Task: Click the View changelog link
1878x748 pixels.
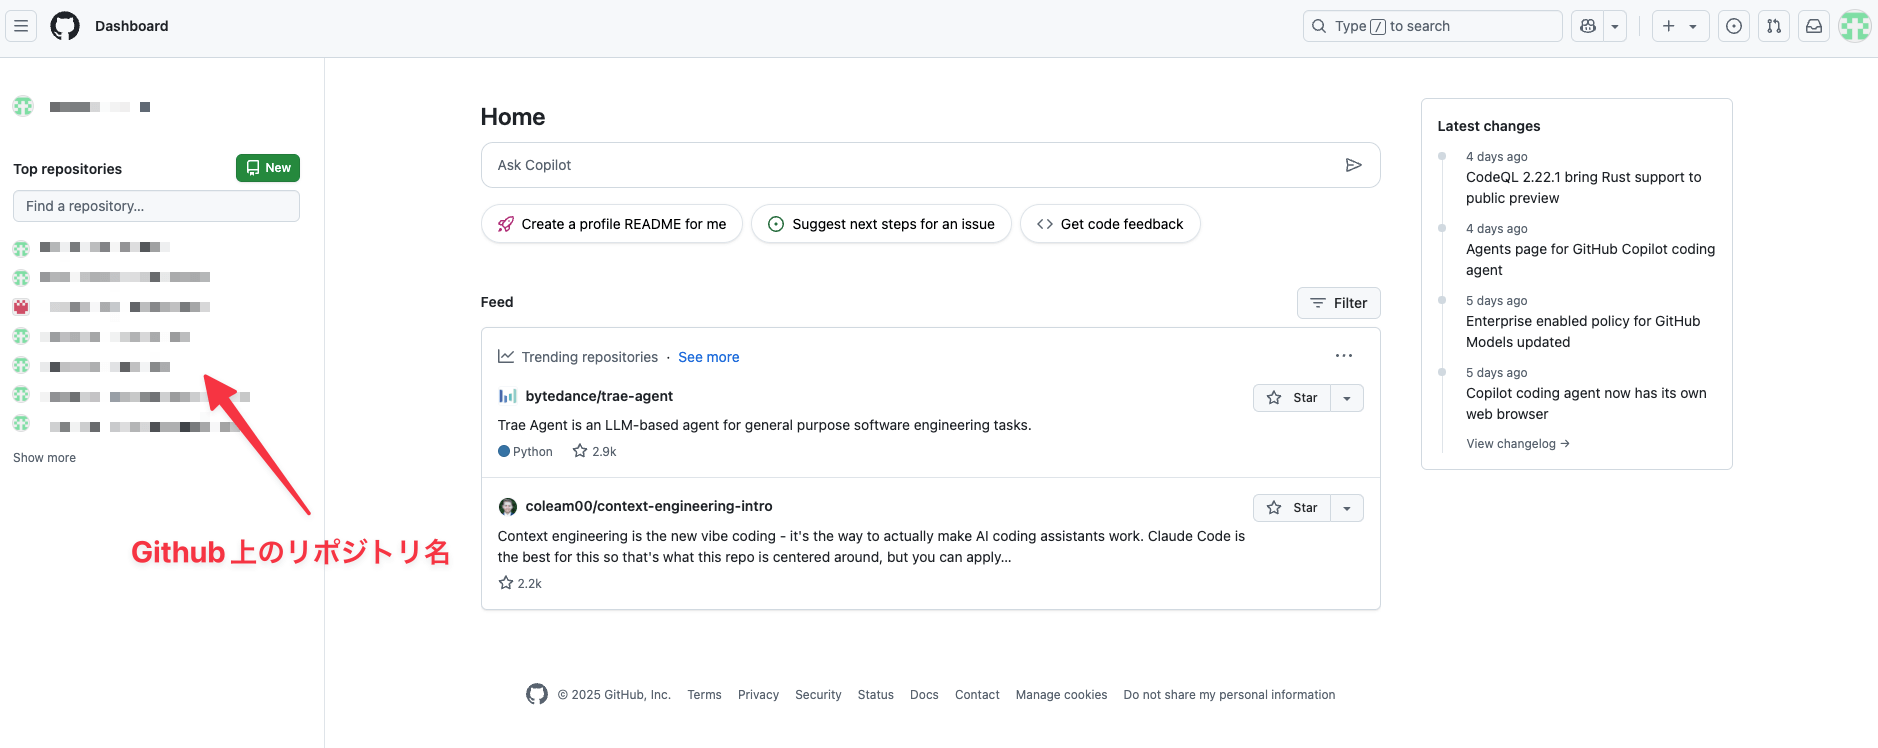Action: tap(1518, 444)
